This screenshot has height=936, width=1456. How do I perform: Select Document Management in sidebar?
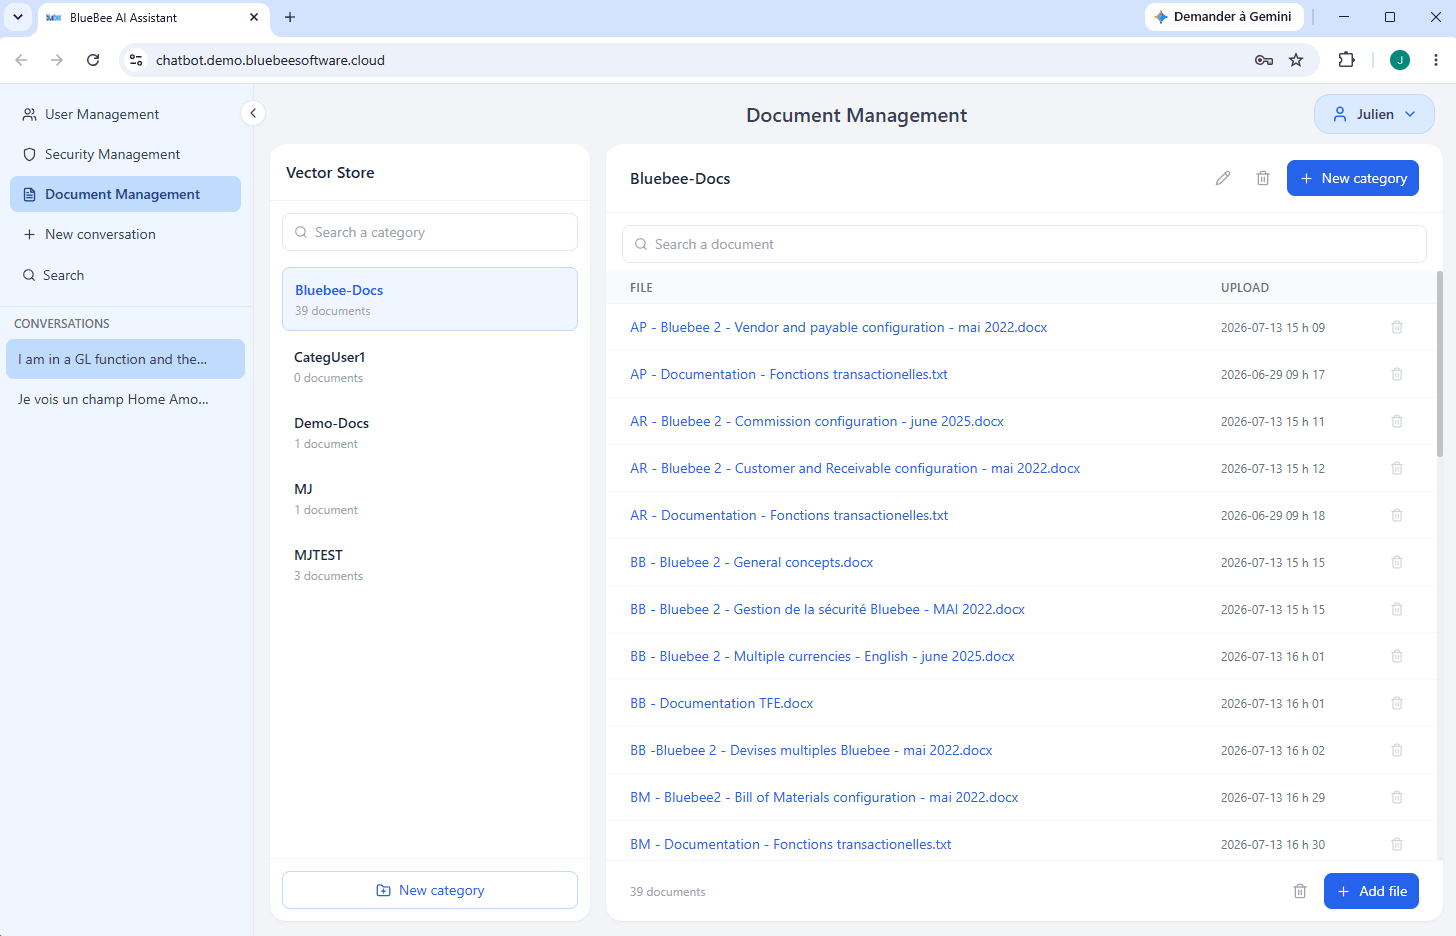tap(125, 194)
